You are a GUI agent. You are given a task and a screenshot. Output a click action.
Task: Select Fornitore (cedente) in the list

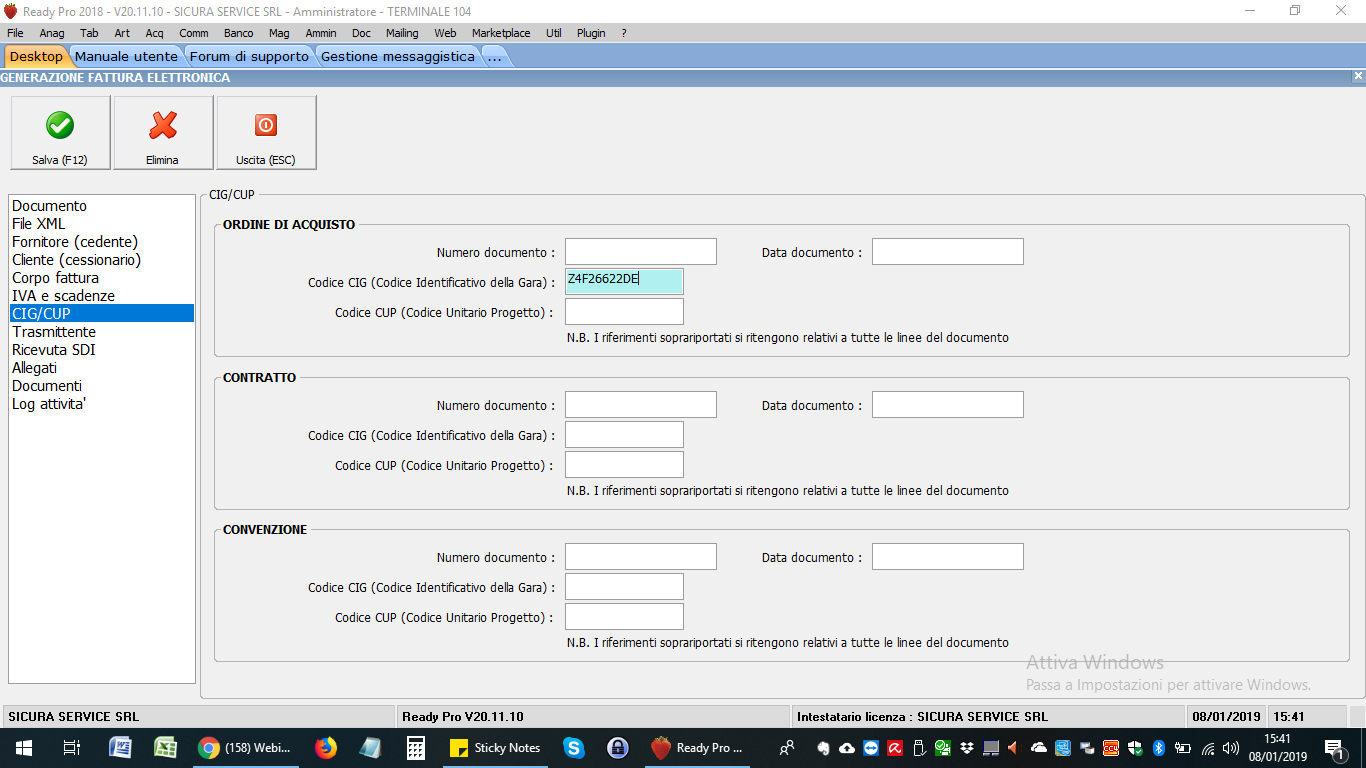(x=101, y=242)
